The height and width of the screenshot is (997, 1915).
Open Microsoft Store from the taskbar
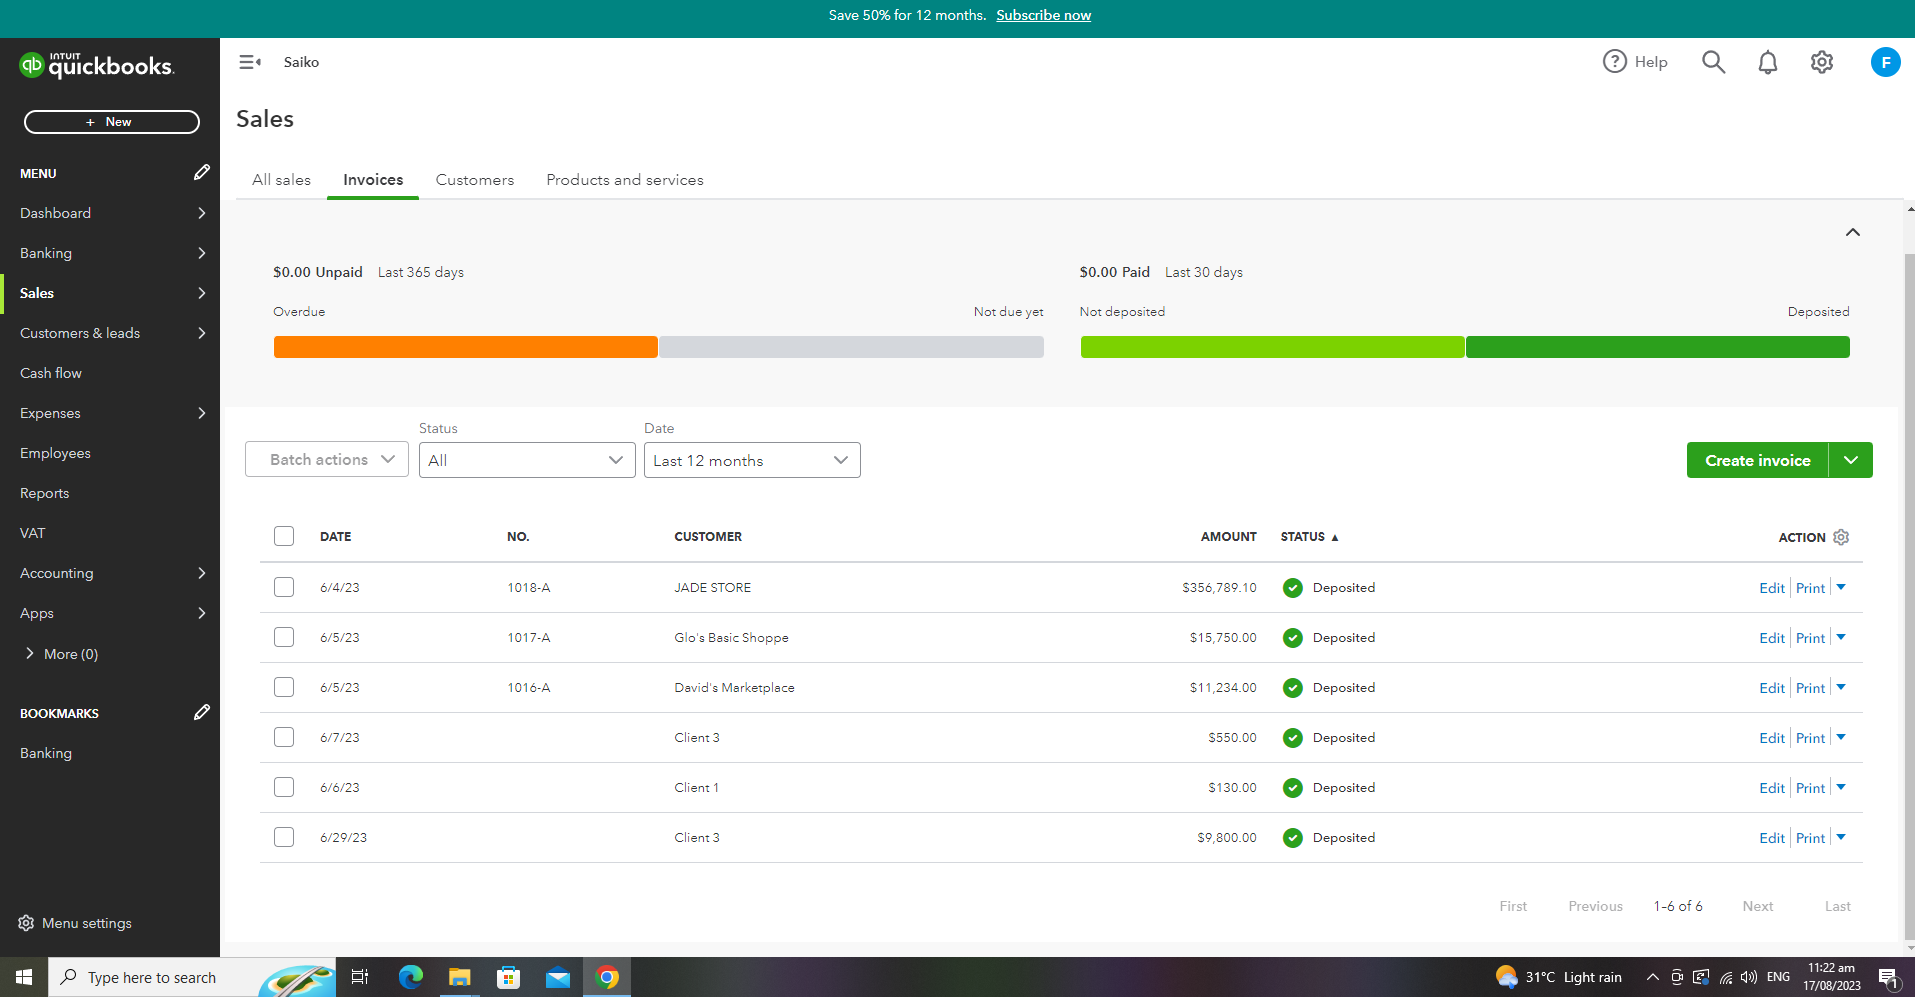point(508,977)
